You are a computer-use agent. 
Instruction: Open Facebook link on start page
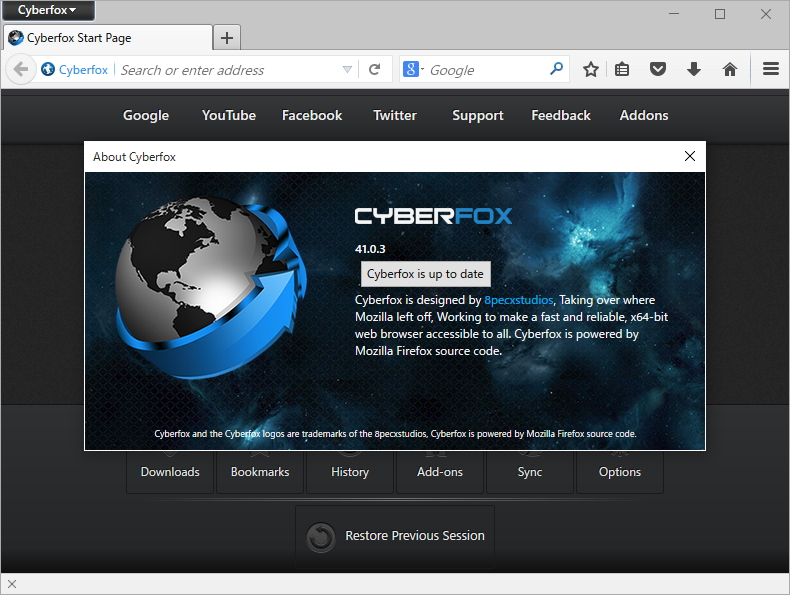pyautogui.click(x=312, y=115)
